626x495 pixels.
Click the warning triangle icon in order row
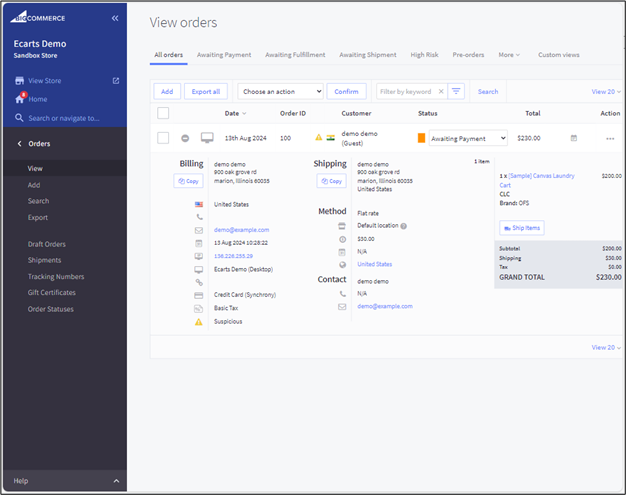319,137
